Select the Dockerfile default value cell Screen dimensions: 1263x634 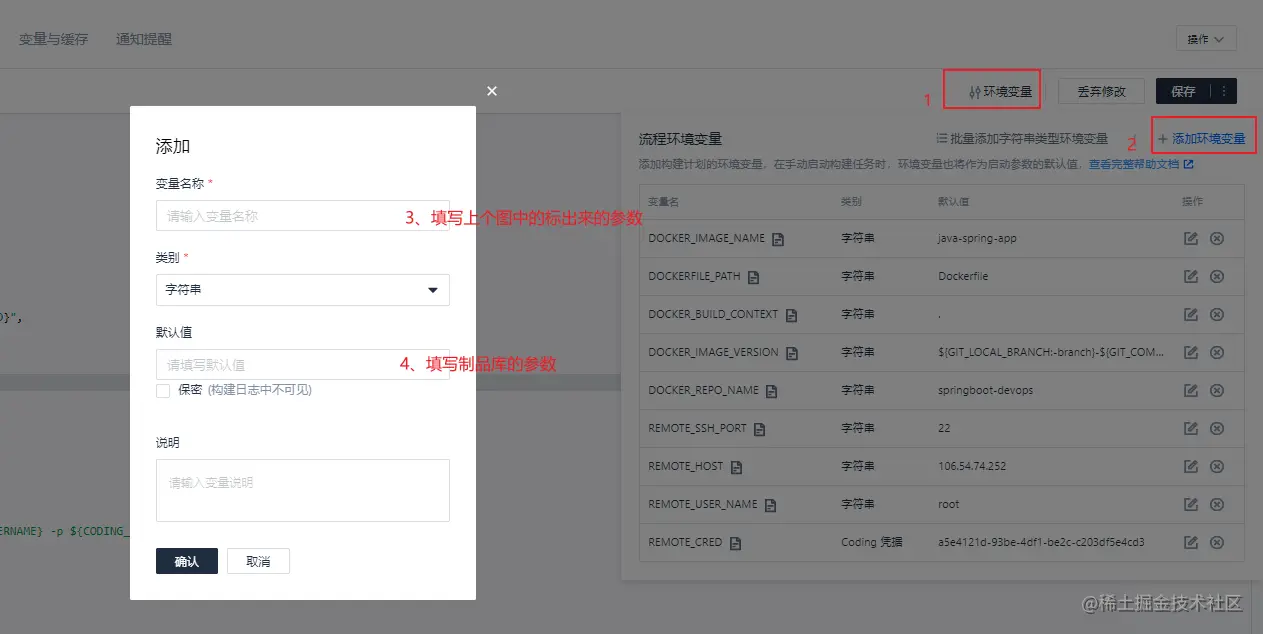coord(963,276)
